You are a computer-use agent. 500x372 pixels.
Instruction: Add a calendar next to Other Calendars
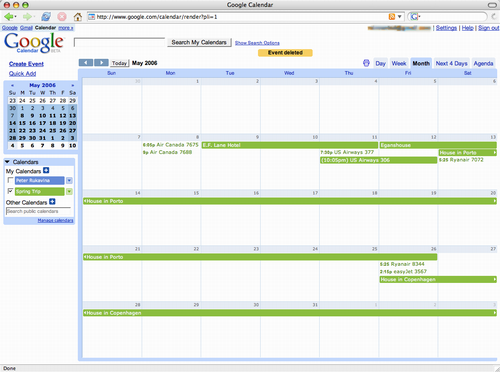[x=52, y=201]
